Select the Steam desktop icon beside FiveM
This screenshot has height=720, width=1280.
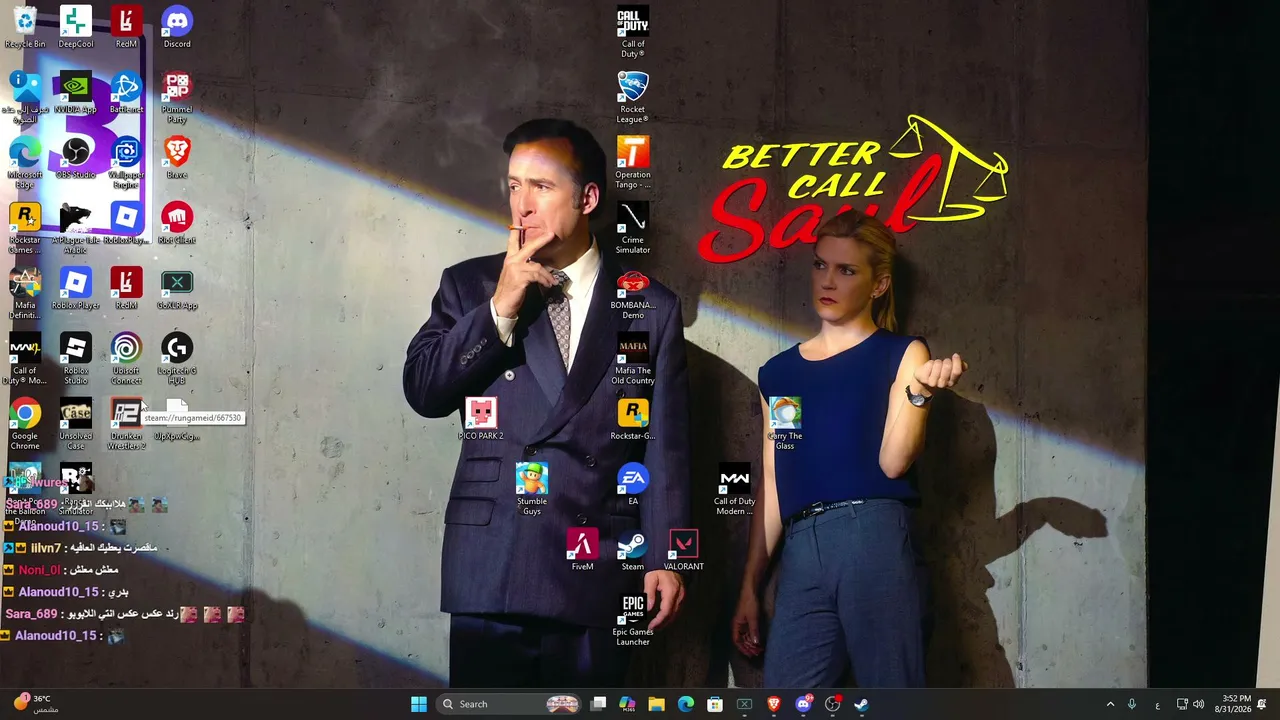[x=633, y=551]
